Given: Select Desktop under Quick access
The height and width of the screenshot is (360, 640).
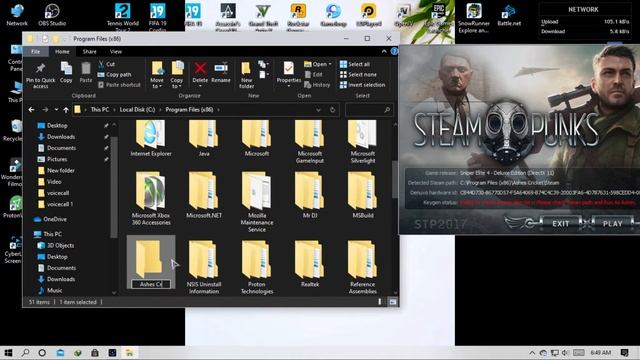Looking at the screenshot, I should pos(57,125).
